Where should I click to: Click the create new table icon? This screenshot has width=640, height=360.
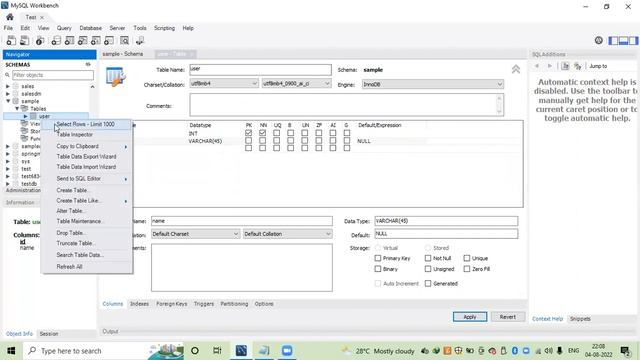(69, 40)
